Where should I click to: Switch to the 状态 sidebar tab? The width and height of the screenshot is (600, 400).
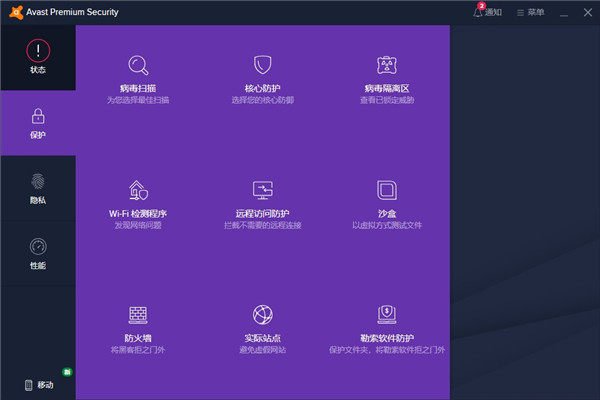click(38, 57)
